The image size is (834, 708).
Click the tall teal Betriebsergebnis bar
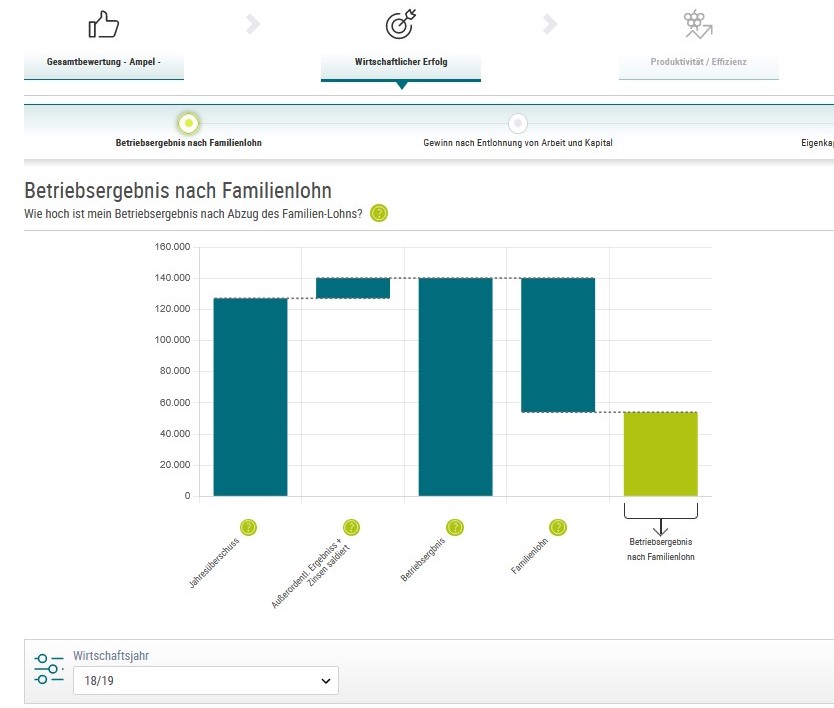(x=455, y=387)
